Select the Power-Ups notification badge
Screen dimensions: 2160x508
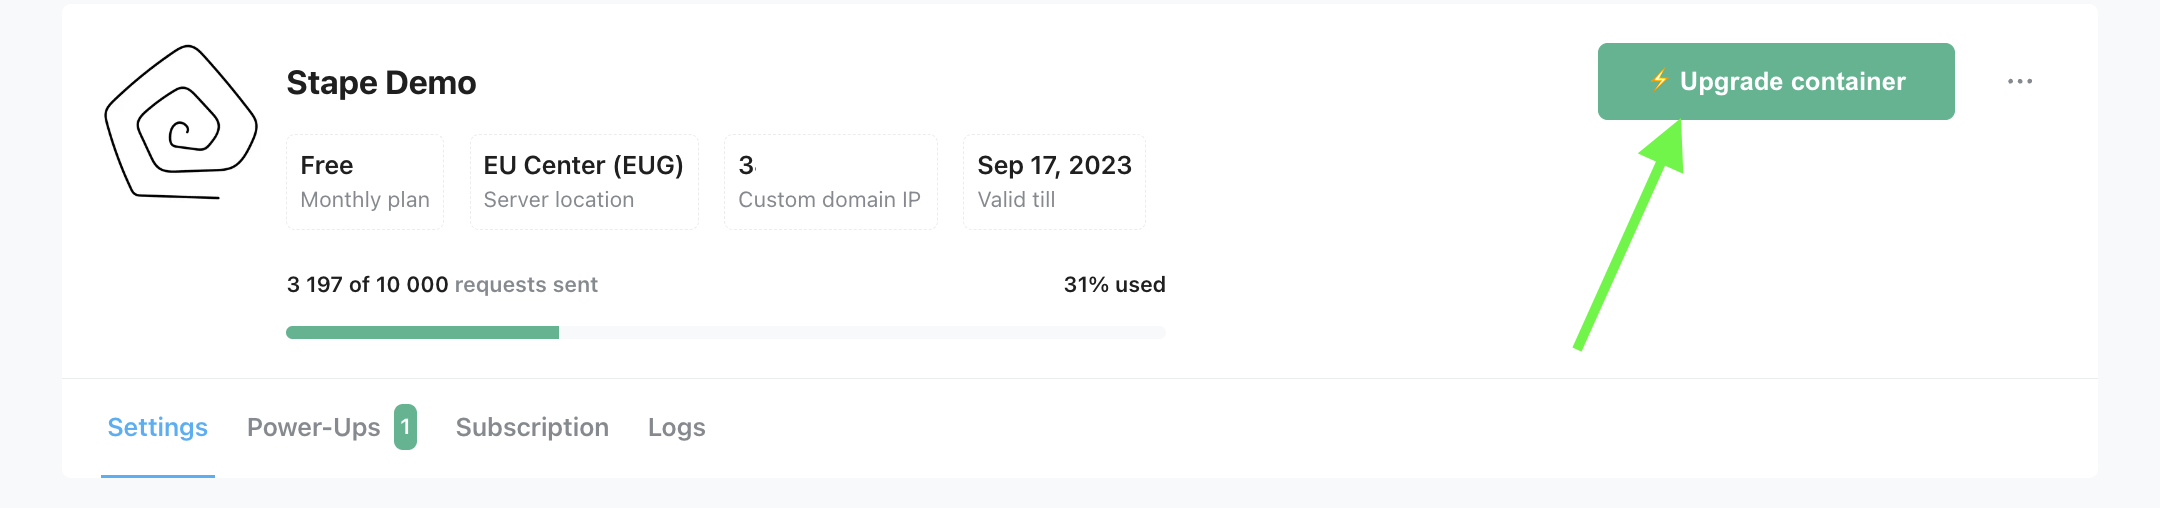(x=405, y=427)
